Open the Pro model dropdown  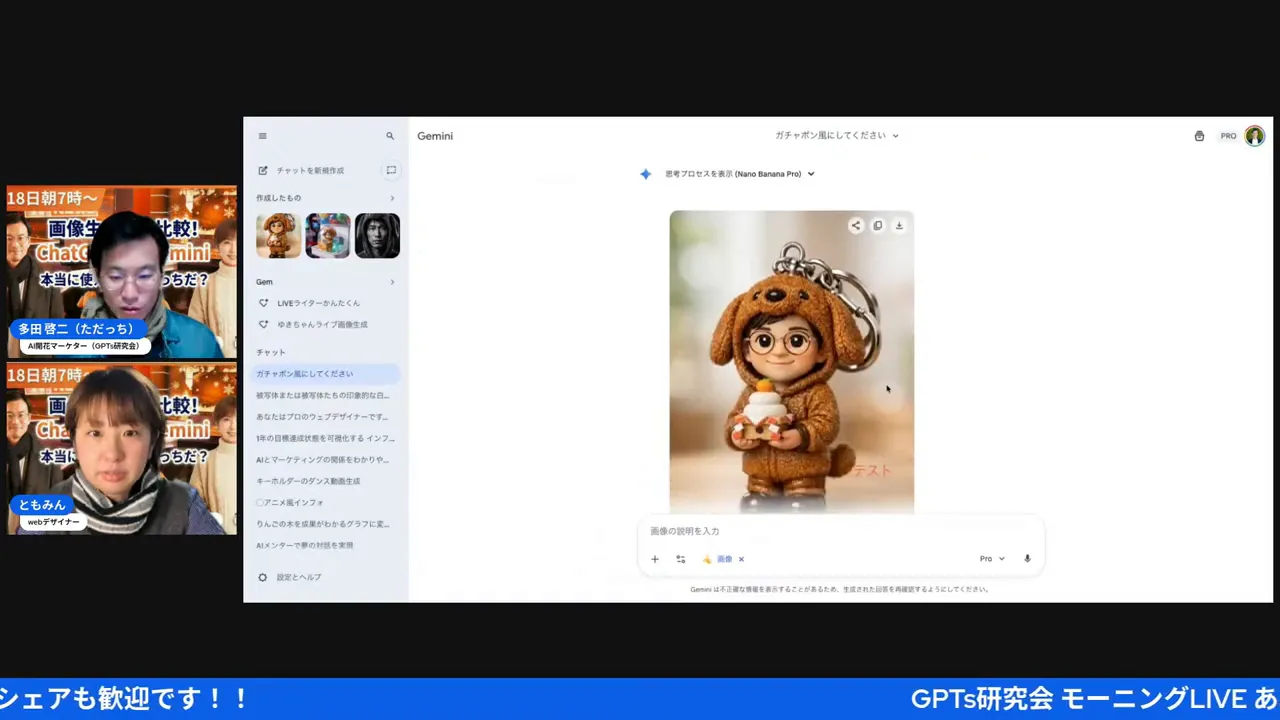click(990, 559)
